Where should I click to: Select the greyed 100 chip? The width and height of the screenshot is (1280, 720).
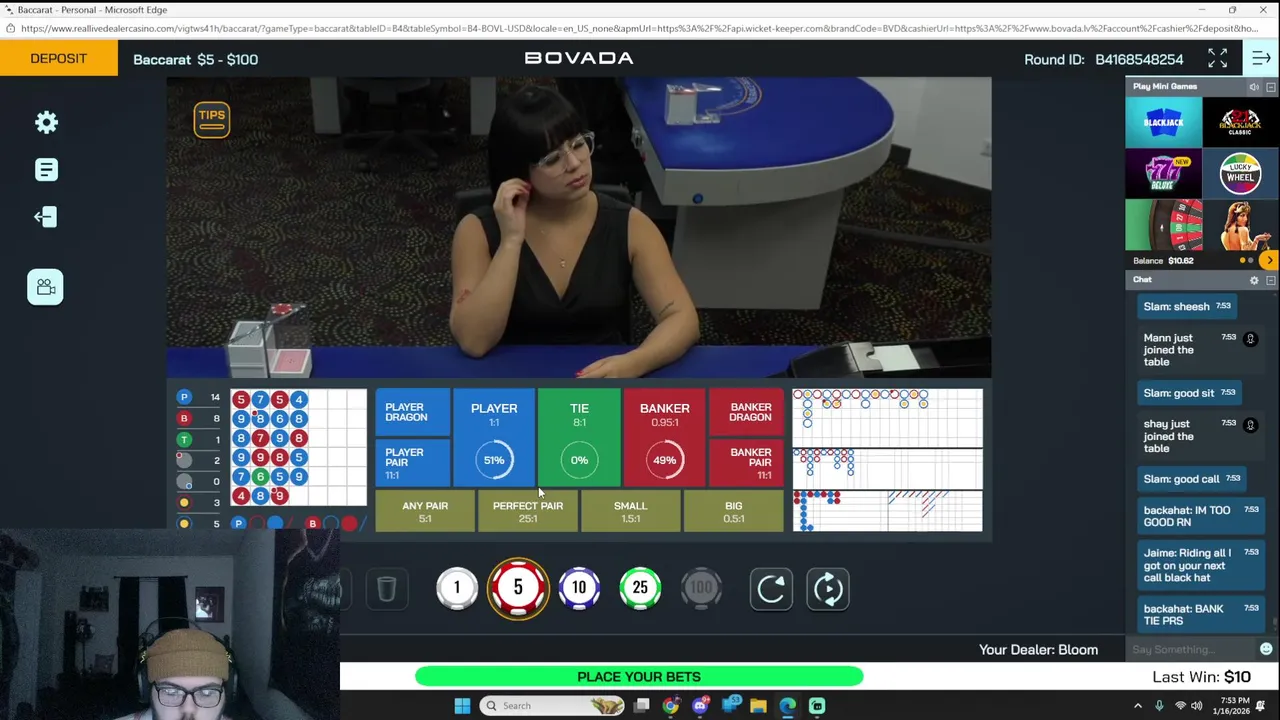click(701, 588)
